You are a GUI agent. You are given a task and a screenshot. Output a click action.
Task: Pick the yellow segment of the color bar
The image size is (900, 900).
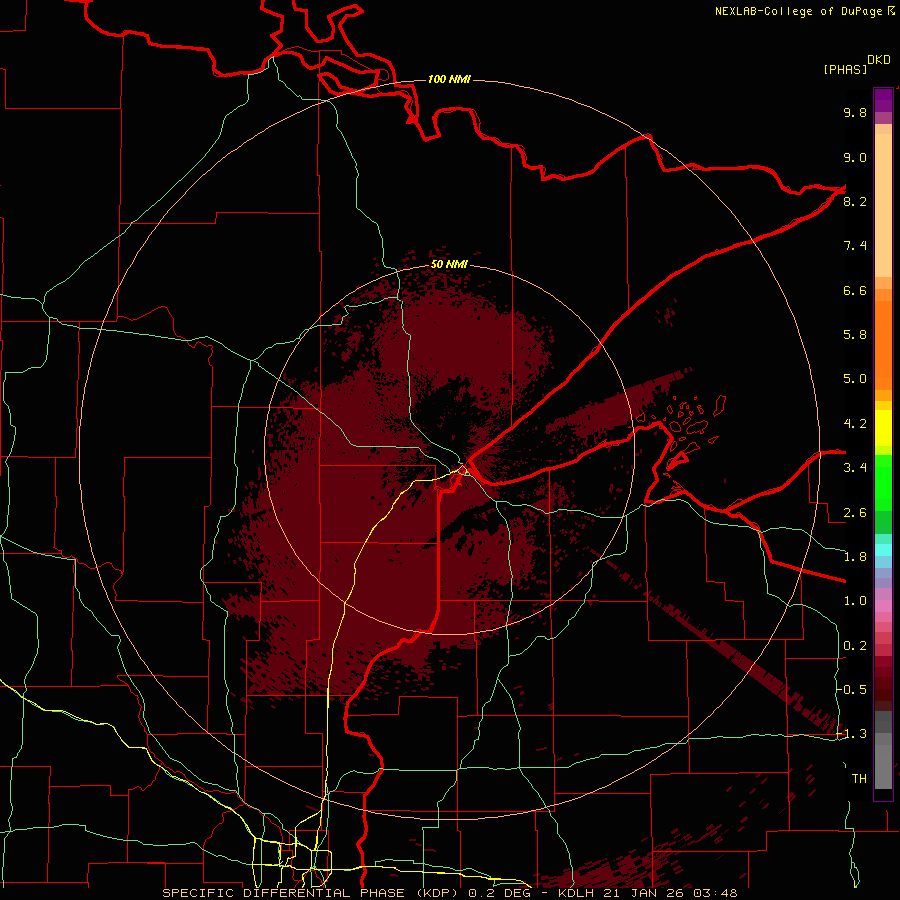pyautogui.click(x=883, y=428)
